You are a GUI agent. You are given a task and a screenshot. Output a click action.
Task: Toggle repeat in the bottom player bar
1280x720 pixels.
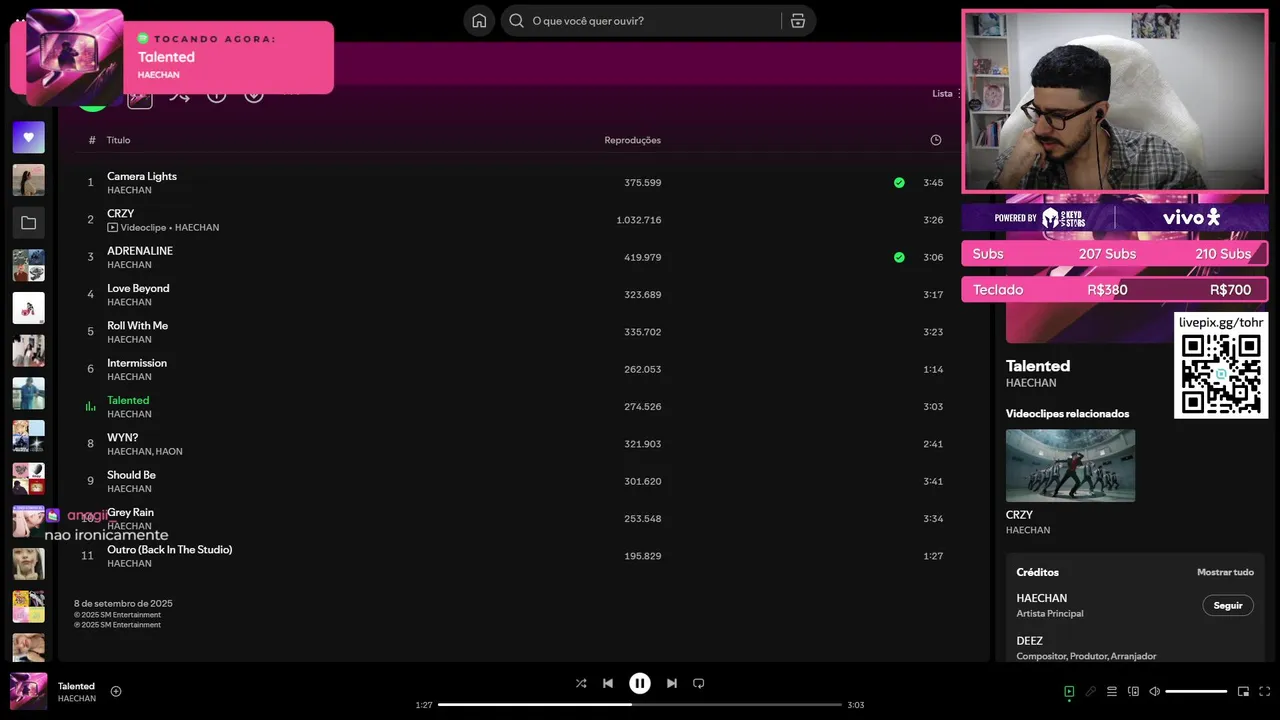pos(699,683)
